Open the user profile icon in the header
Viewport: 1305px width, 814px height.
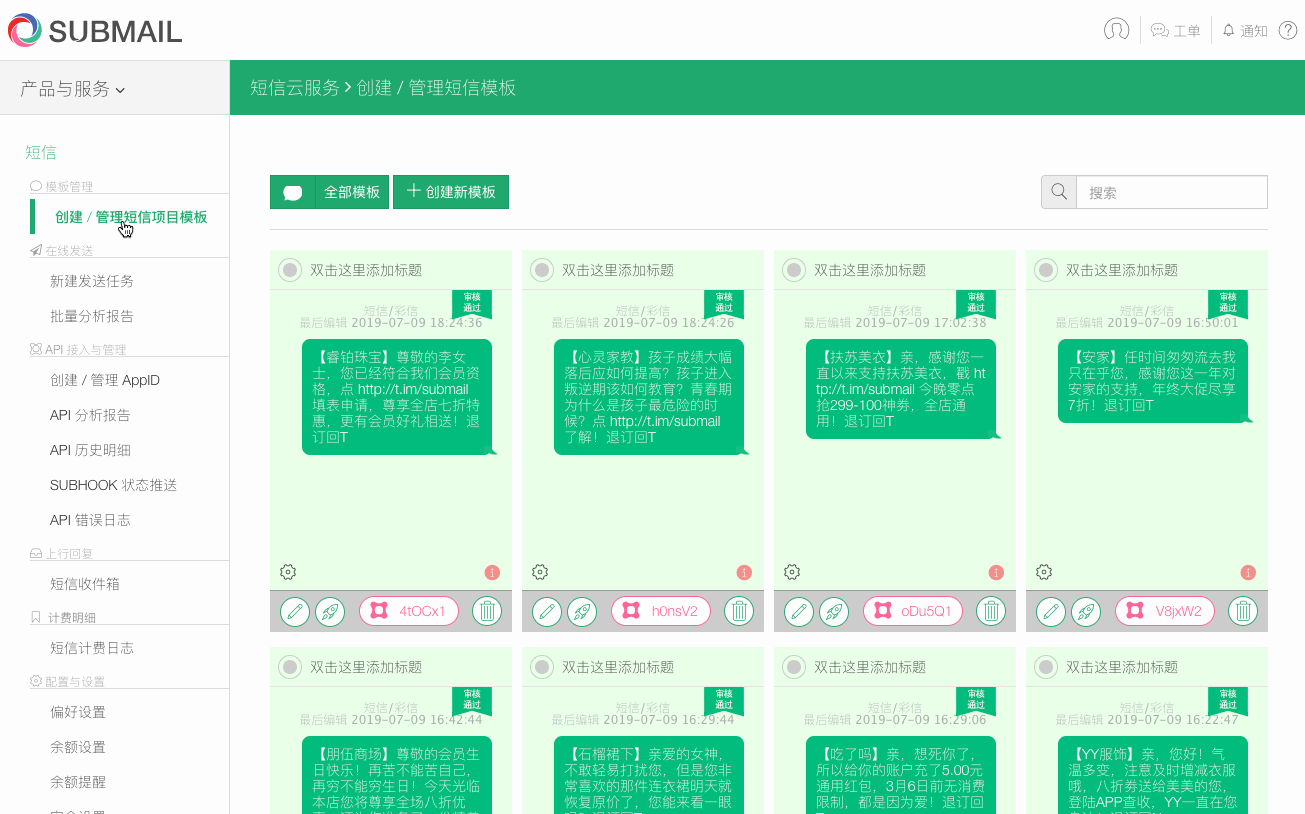coord(1116,29)
